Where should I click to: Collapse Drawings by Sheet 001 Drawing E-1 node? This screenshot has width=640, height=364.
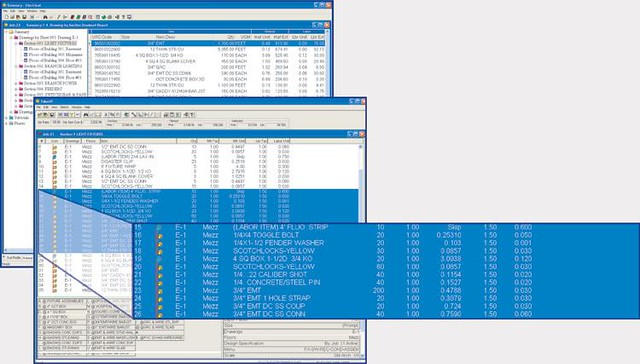(11, 38)
